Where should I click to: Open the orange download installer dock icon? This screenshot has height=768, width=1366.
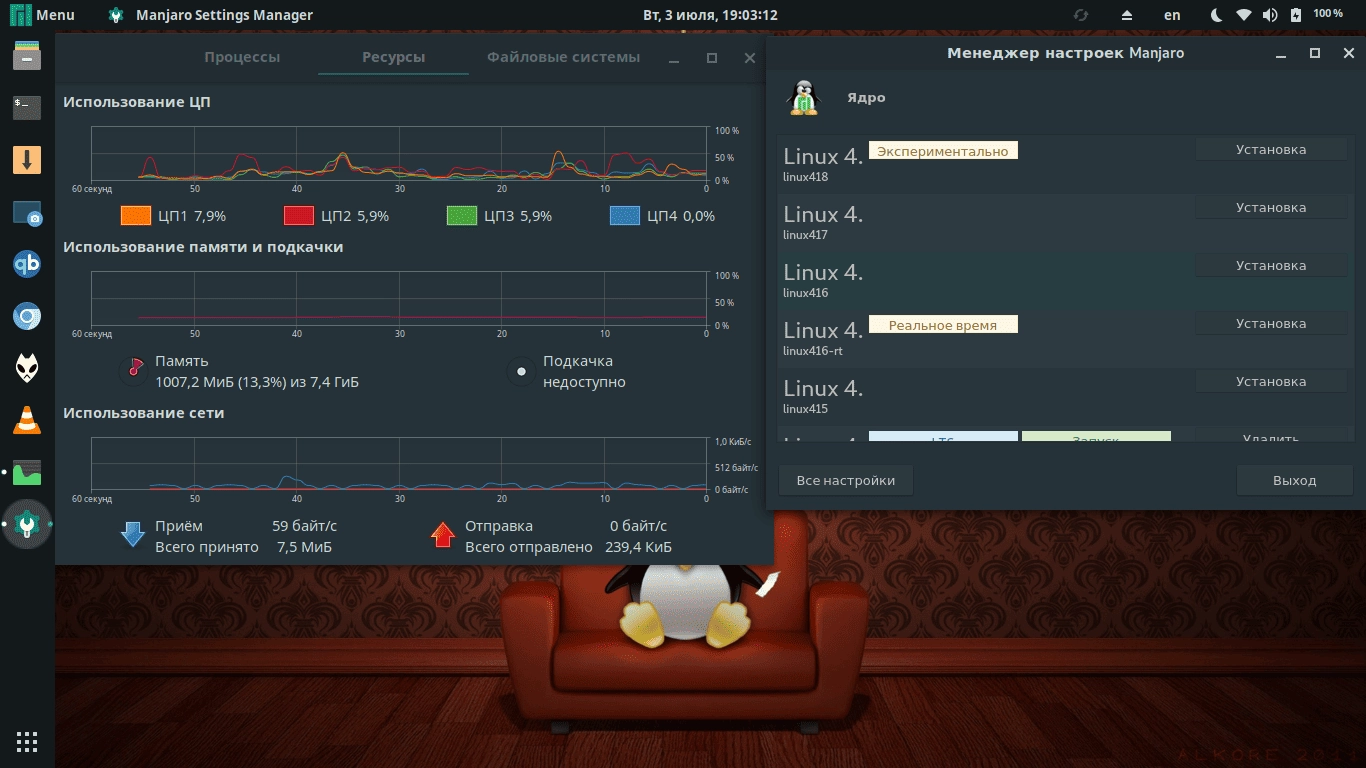27,160
